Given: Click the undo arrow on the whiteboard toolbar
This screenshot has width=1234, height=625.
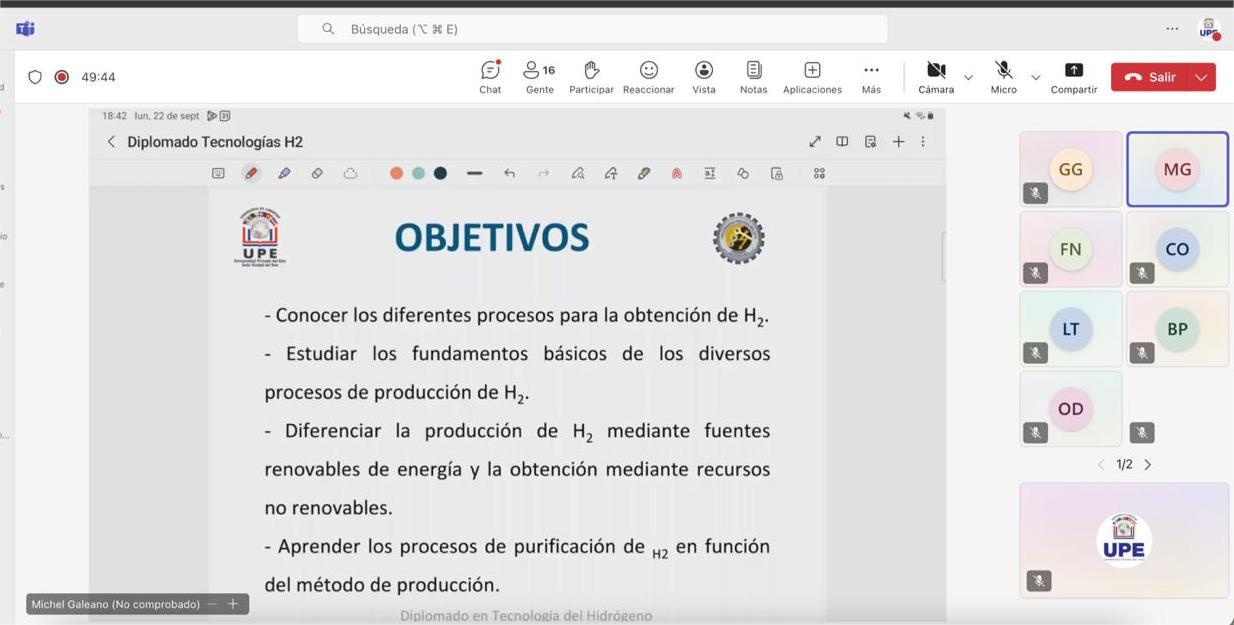Looking at the screenshot, I should (509, 173).
